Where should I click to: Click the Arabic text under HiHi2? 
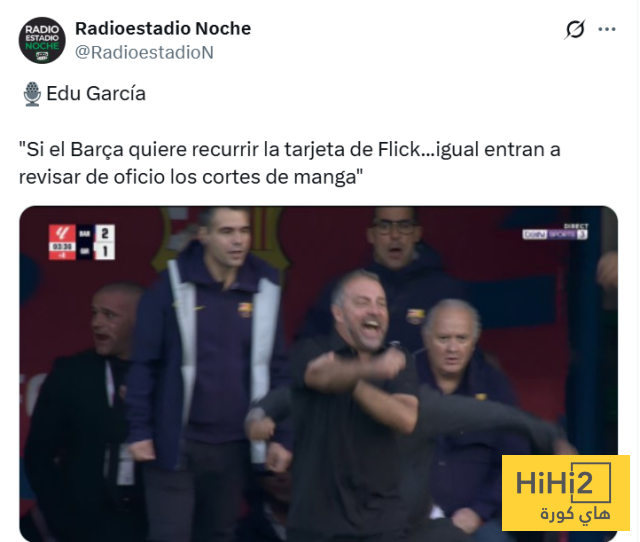point(576,514)
